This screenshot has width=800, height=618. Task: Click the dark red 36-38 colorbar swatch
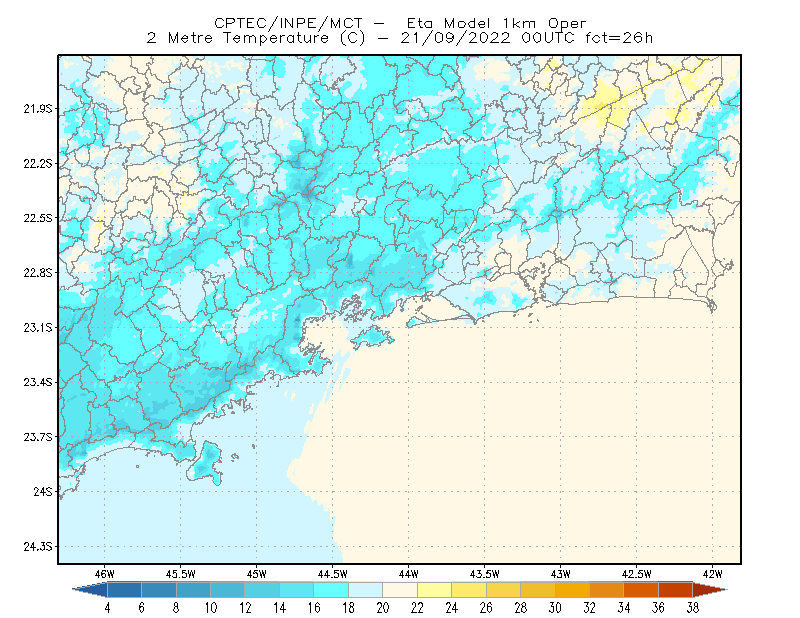pyautogui.click(x=676, y=590)
